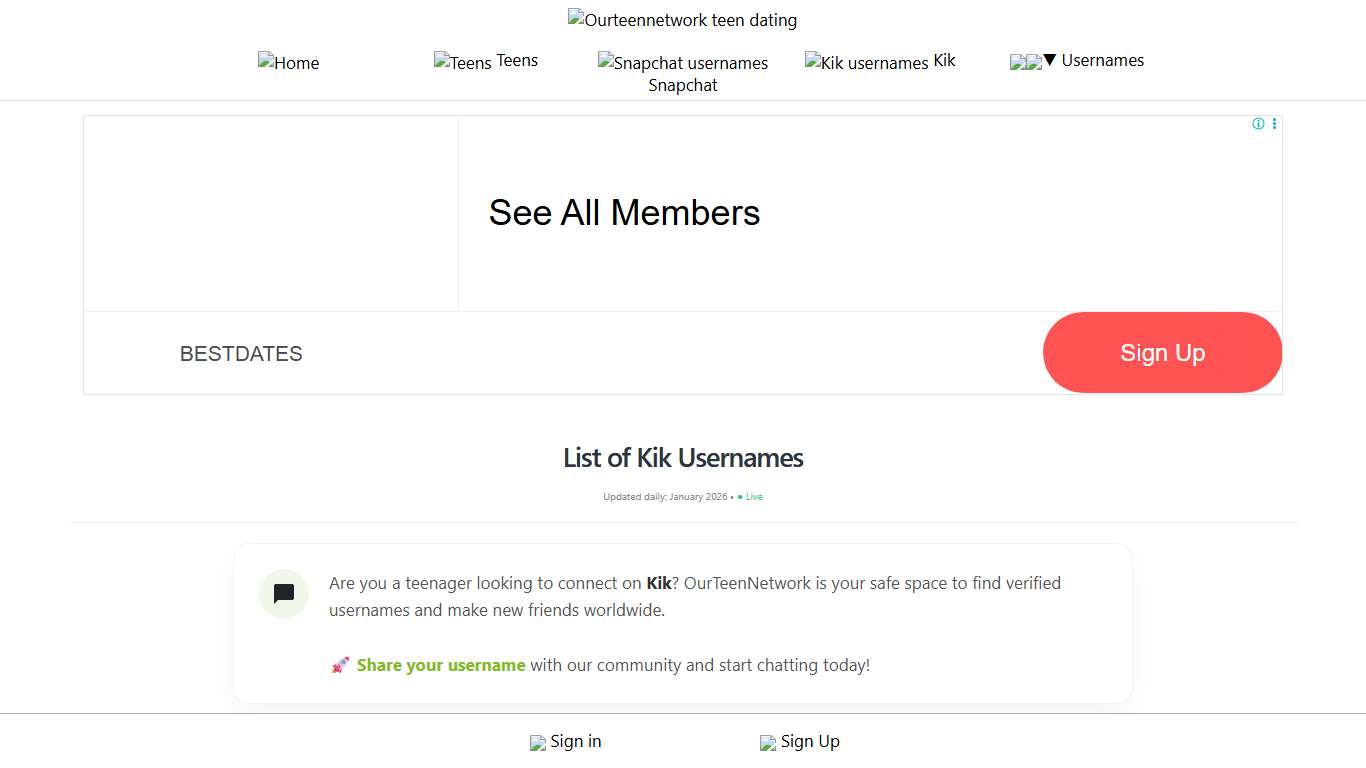This screenshot has width=1366, height=768.
Task: Select the Kik menu item
Action: pos(941,61)
